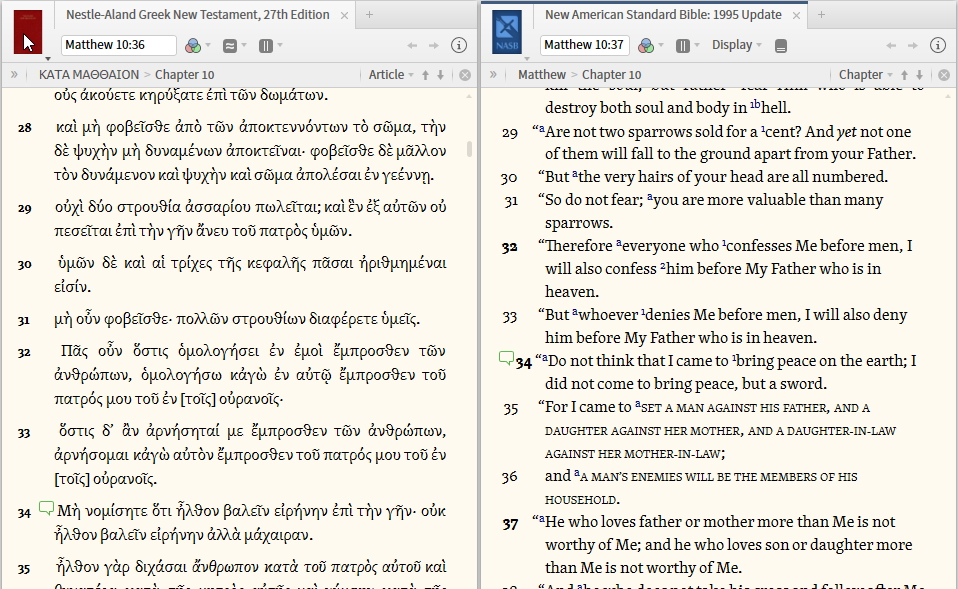
Task: Open visual filters in Greek NT panel
Action: click(x=192, y=45)
